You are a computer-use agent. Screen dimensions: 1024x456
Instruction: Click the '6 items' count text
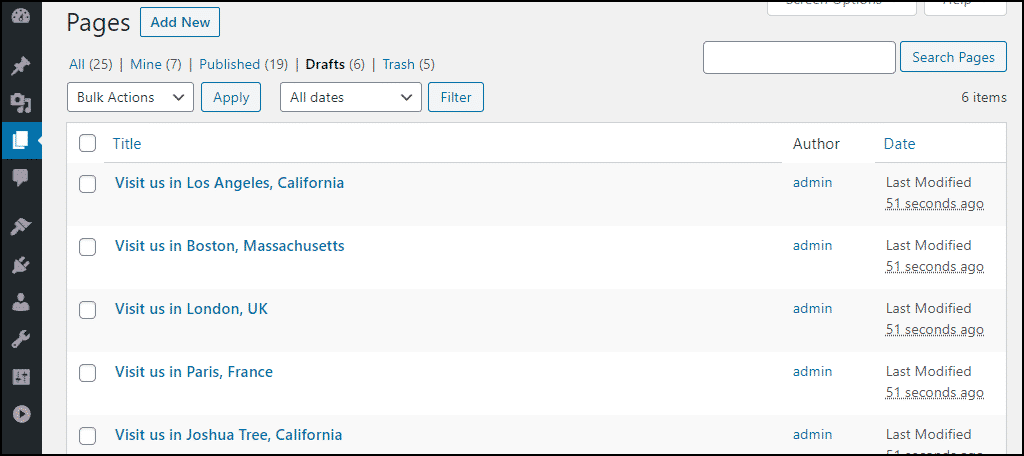point(984,97)
